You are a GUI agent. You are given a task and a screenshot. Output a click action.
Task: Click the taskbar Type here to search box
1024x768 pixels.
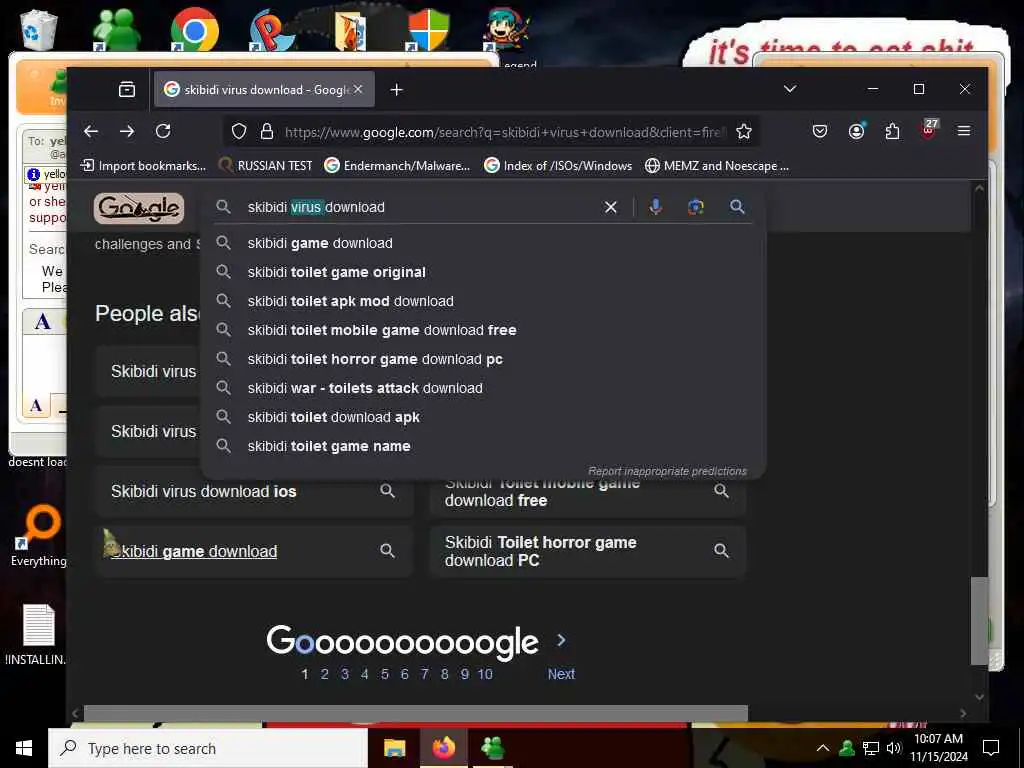[208, 748]
